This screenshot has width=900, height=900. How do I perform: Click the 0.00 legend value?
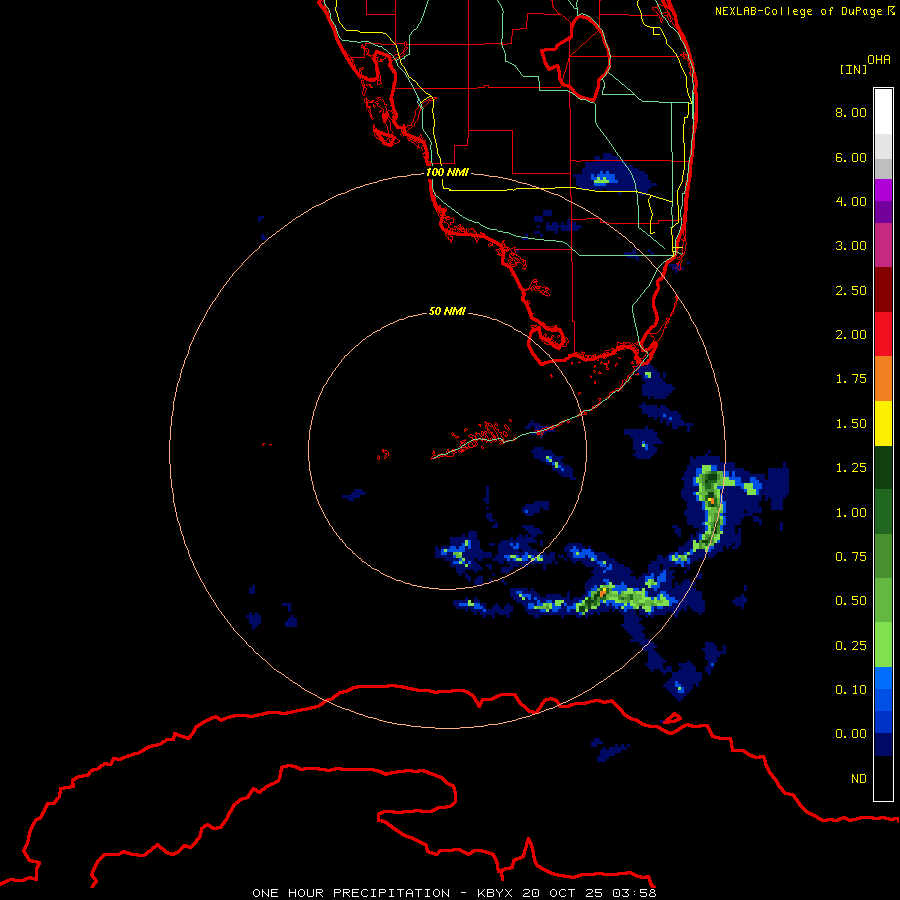click(x=851, y=734)
